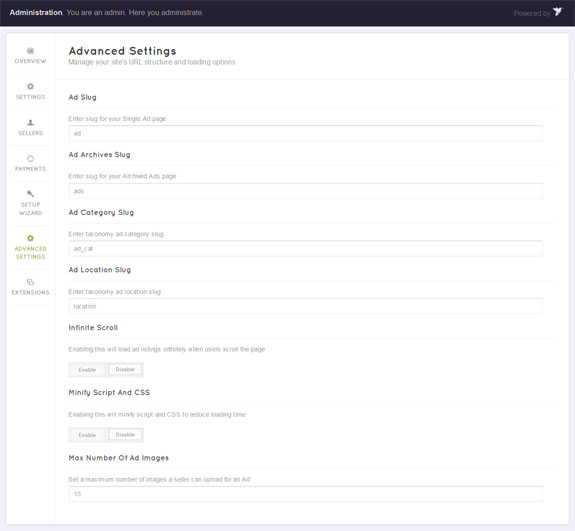Click the Max Number Of Ad Images heading
This screenshot has height=531, width=575.
coord(118,458)
